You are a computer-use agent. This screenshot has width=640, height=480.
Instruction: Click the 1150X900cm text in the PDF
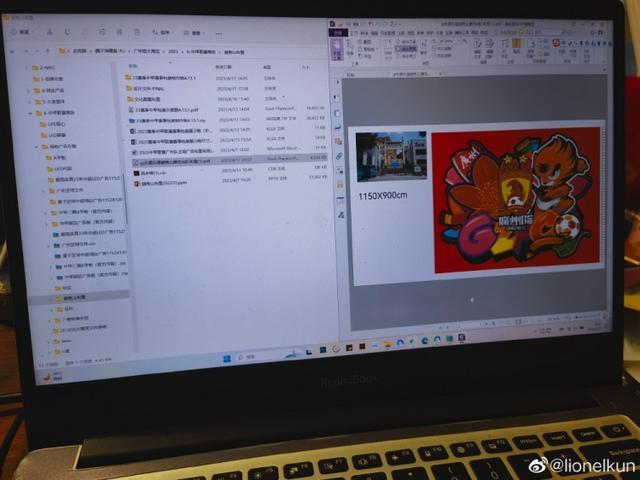382,196
